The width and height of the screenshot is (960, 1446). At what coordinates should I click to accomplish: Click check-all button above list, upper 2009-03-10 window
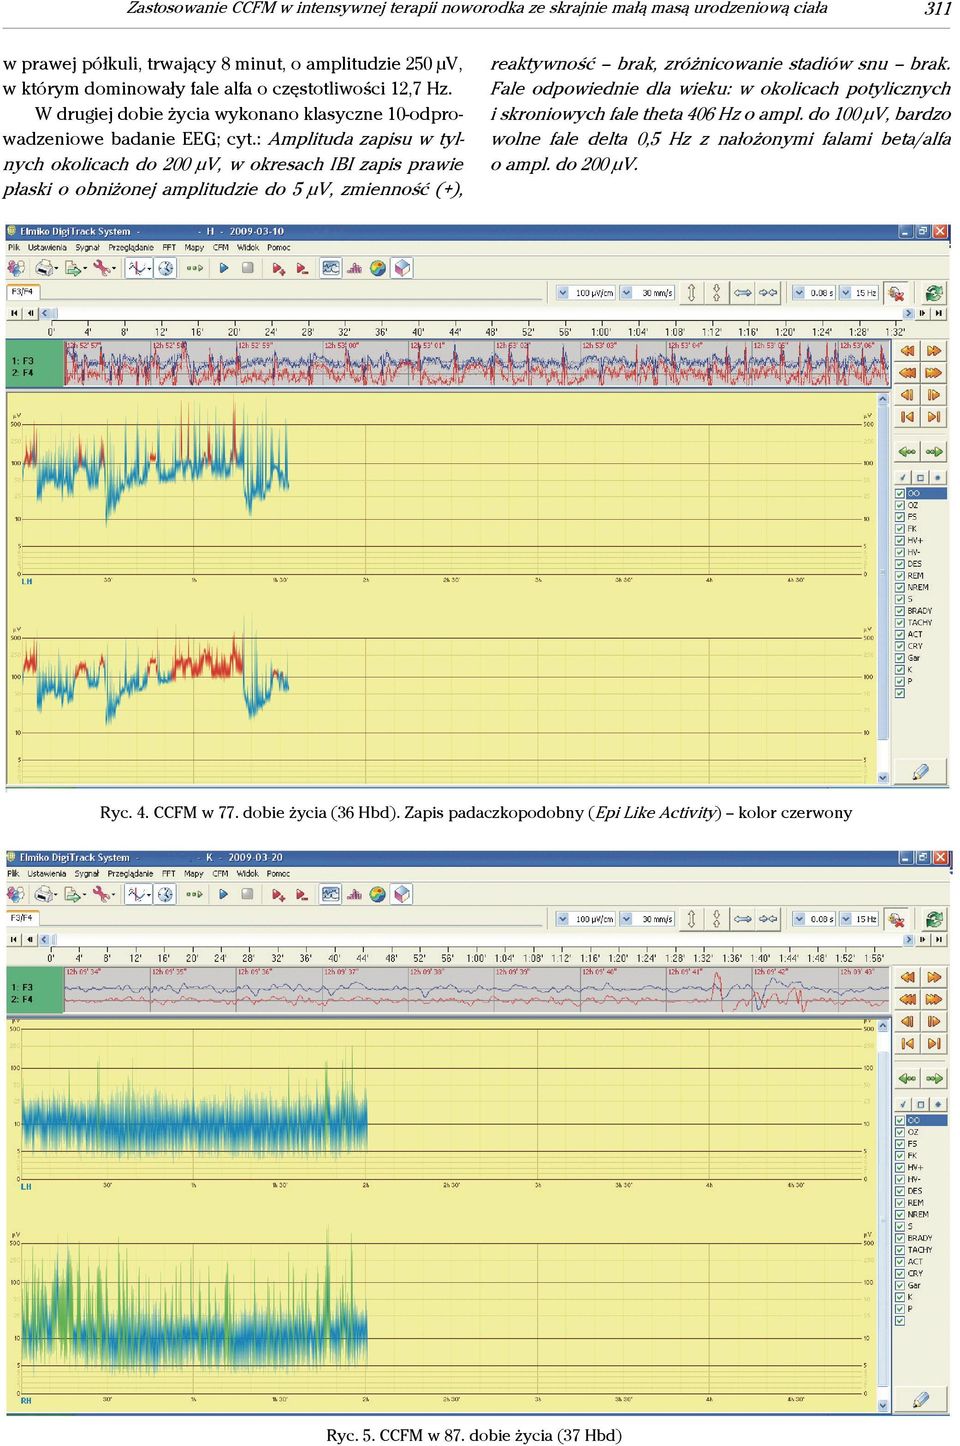(904, 477)
